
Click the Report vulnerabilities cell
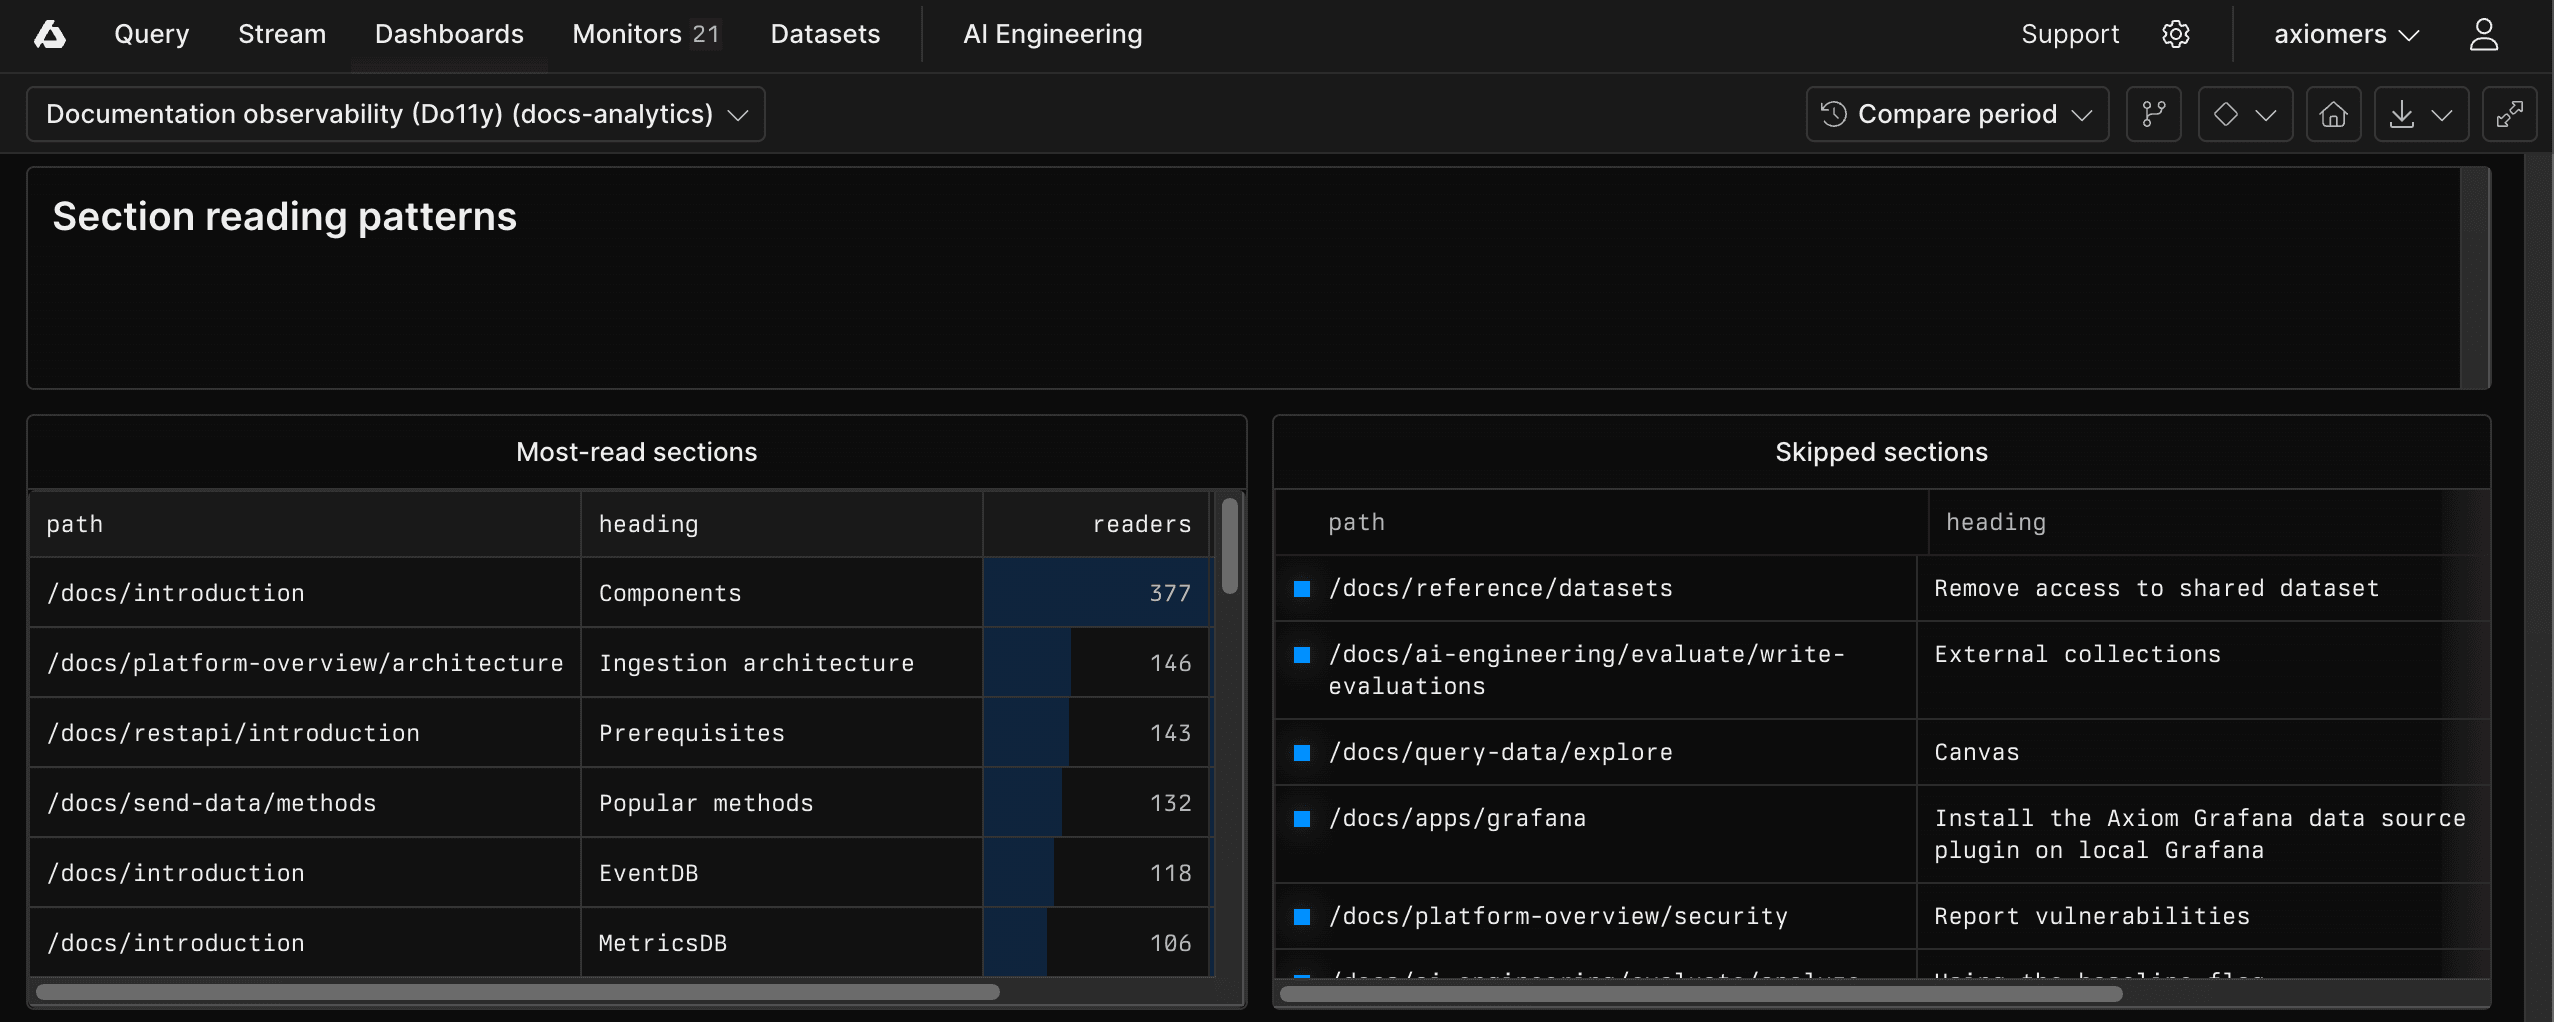(2203, 916)
